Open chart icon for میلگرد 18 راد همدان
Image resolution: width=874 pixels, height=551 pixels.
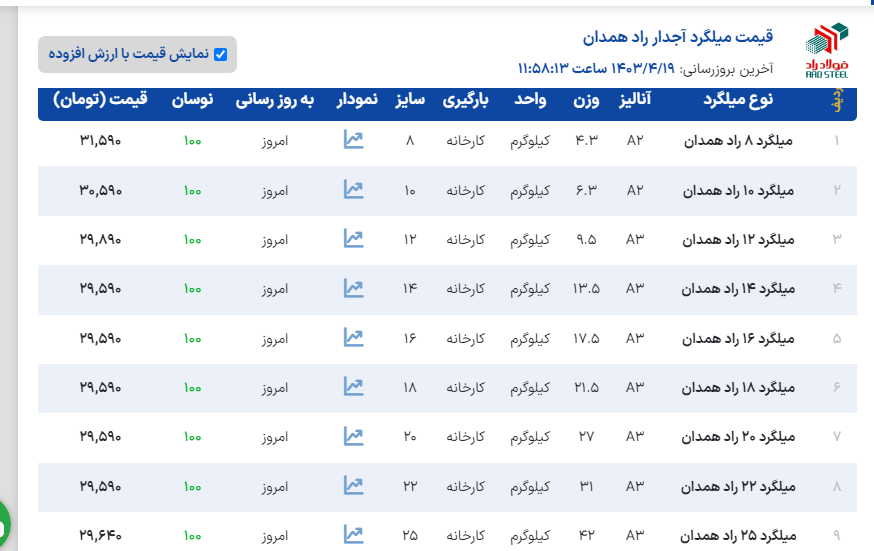click(353, 386)
